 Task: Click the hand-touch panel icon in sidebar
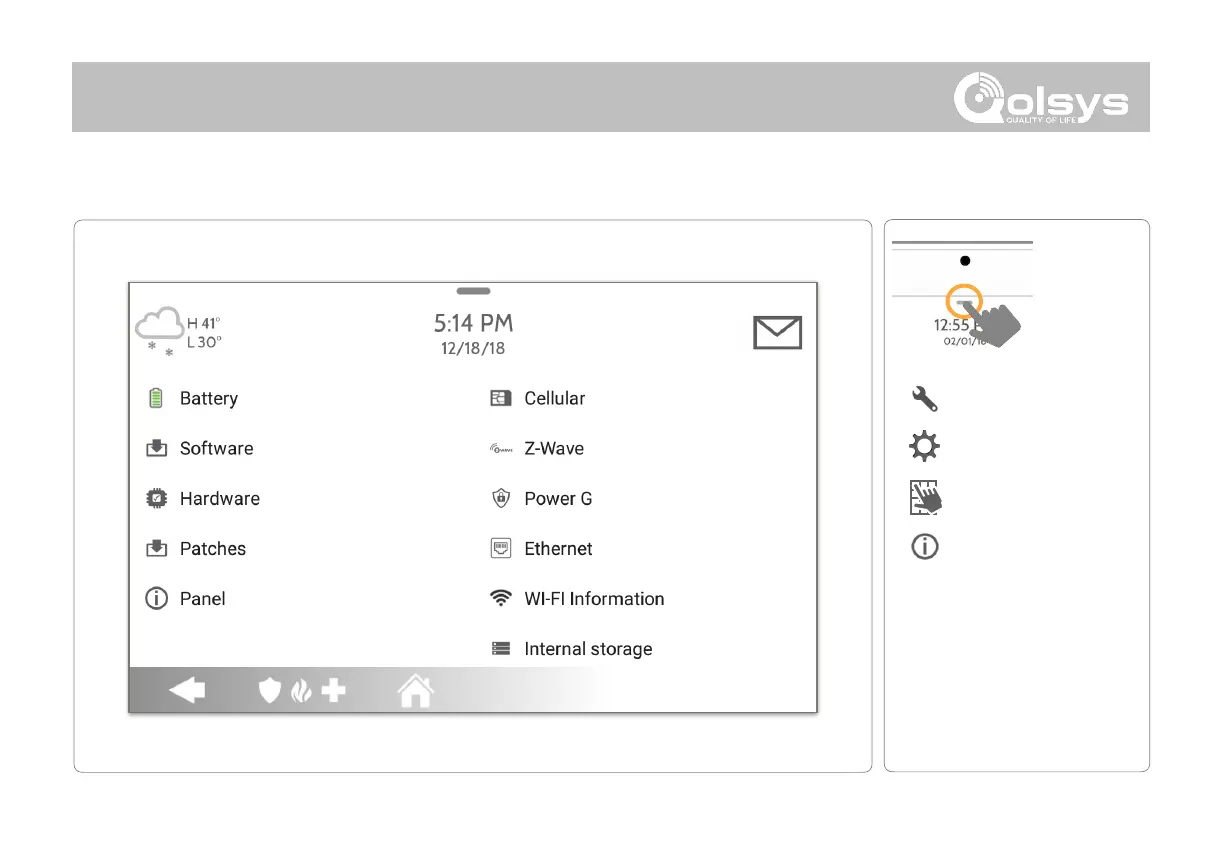925,497
